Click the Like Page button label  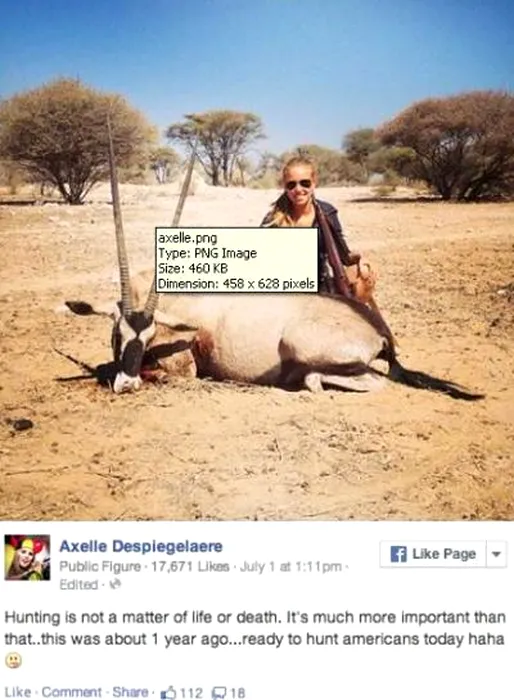(x=443, y=554)
